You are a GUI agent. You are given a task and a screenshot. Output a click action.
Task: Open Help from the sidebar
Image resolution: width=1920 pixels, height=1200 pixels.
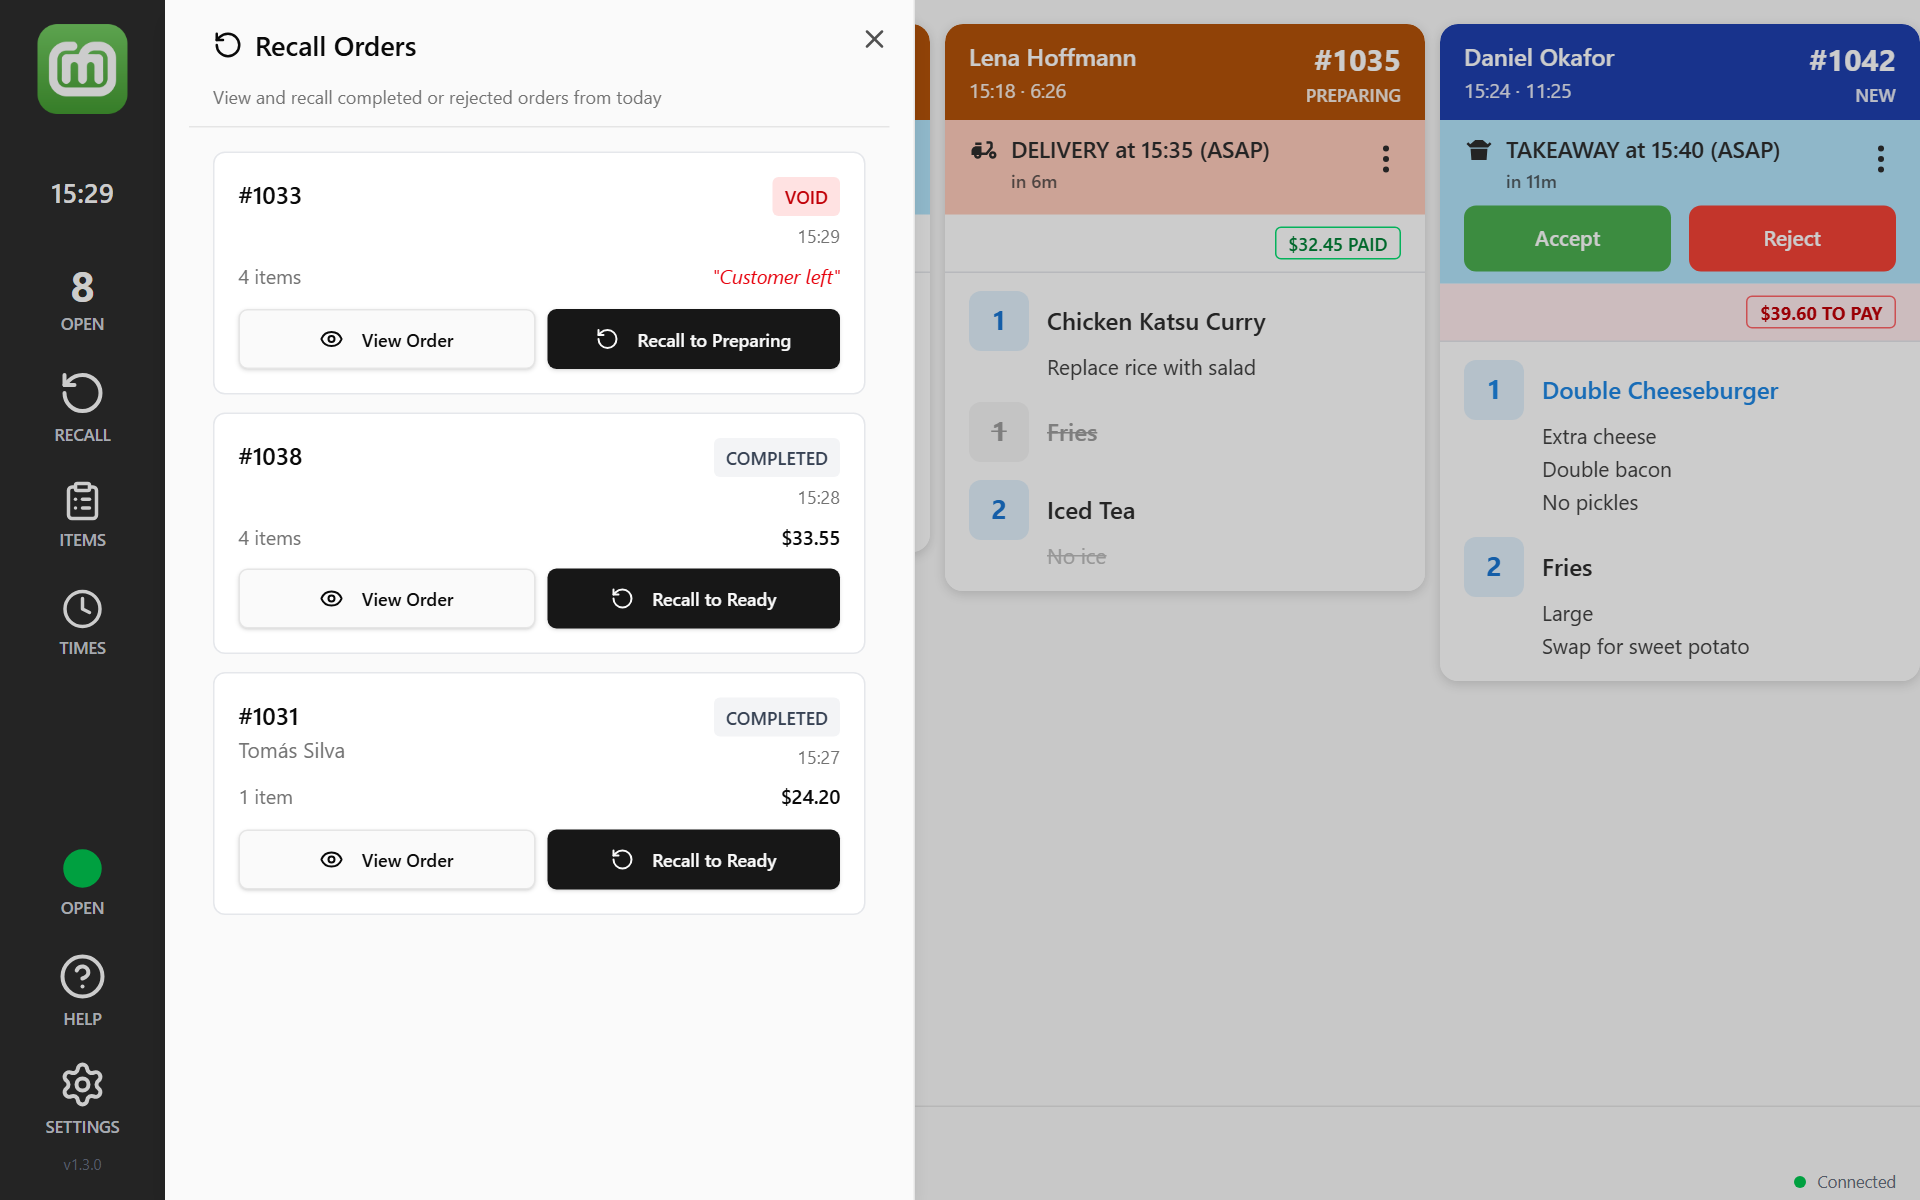click(82, 991)
